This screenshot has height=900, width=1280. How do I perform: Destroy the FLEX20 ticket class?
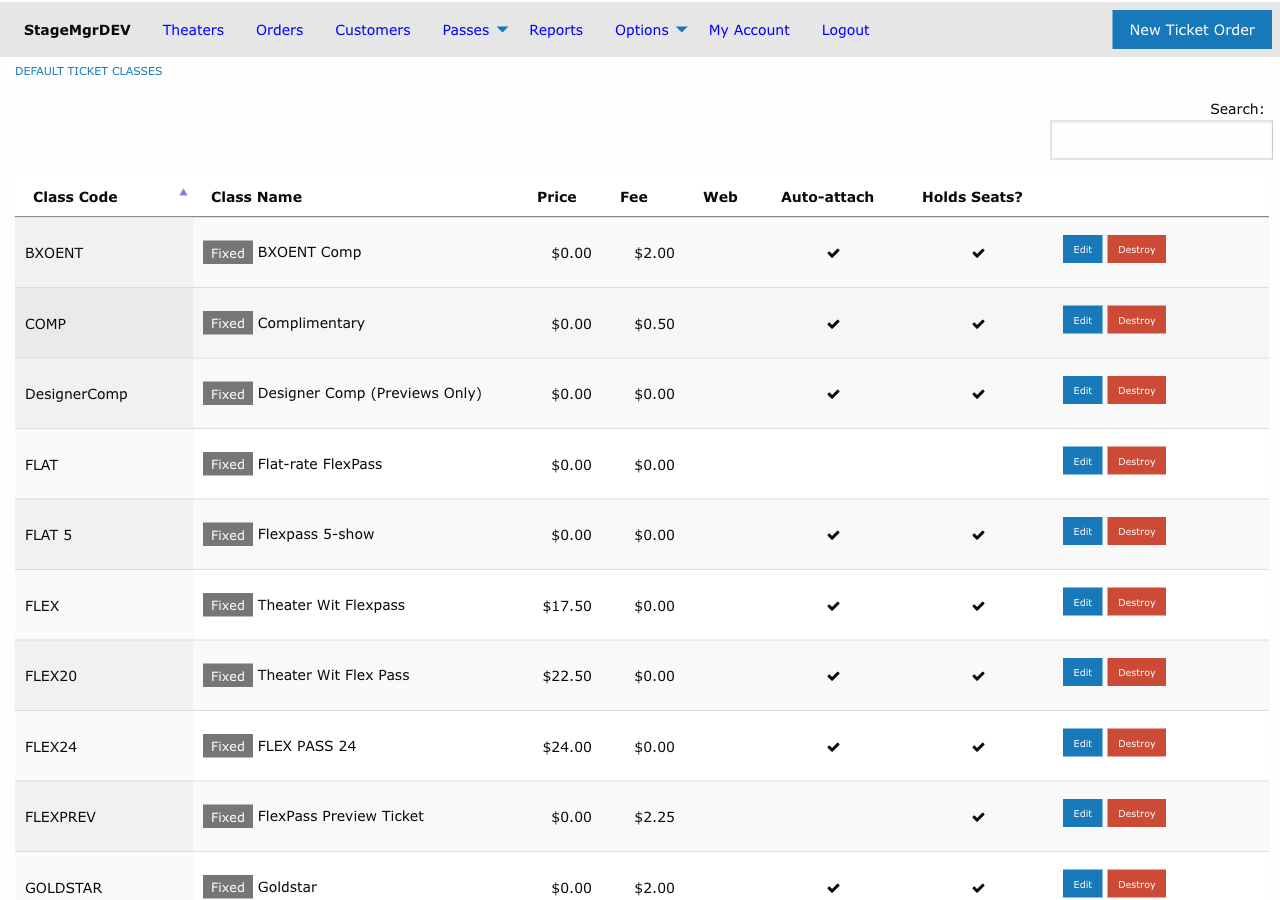coord(1136,672)
